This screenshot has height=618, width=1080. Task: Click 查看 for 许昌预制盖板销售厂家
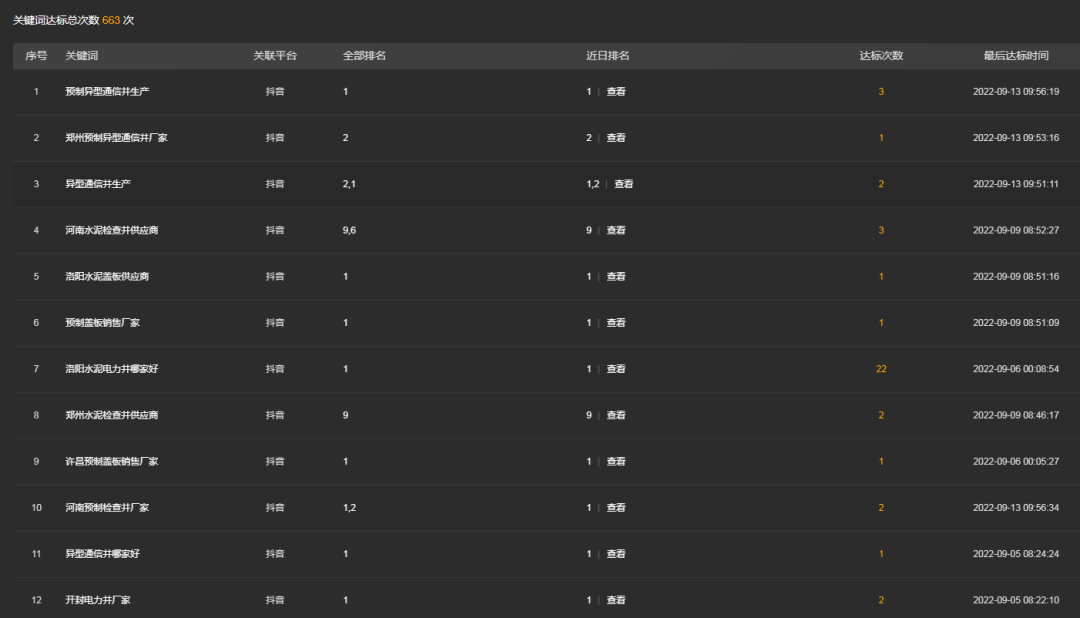point(616,462)
